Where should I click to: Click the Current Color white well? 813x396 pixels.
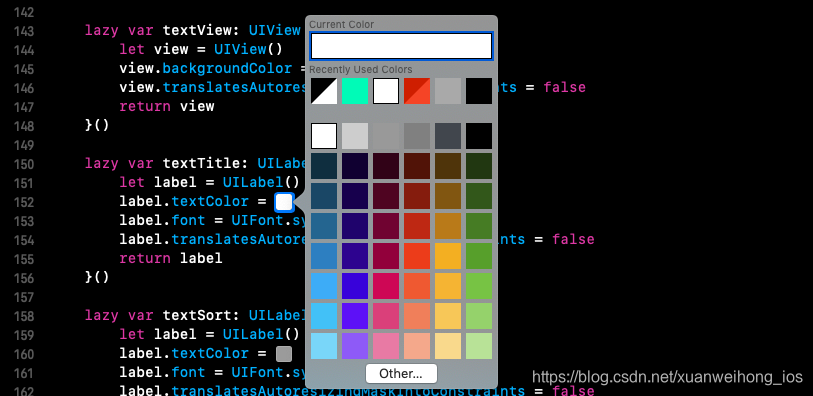pos(401,46)
